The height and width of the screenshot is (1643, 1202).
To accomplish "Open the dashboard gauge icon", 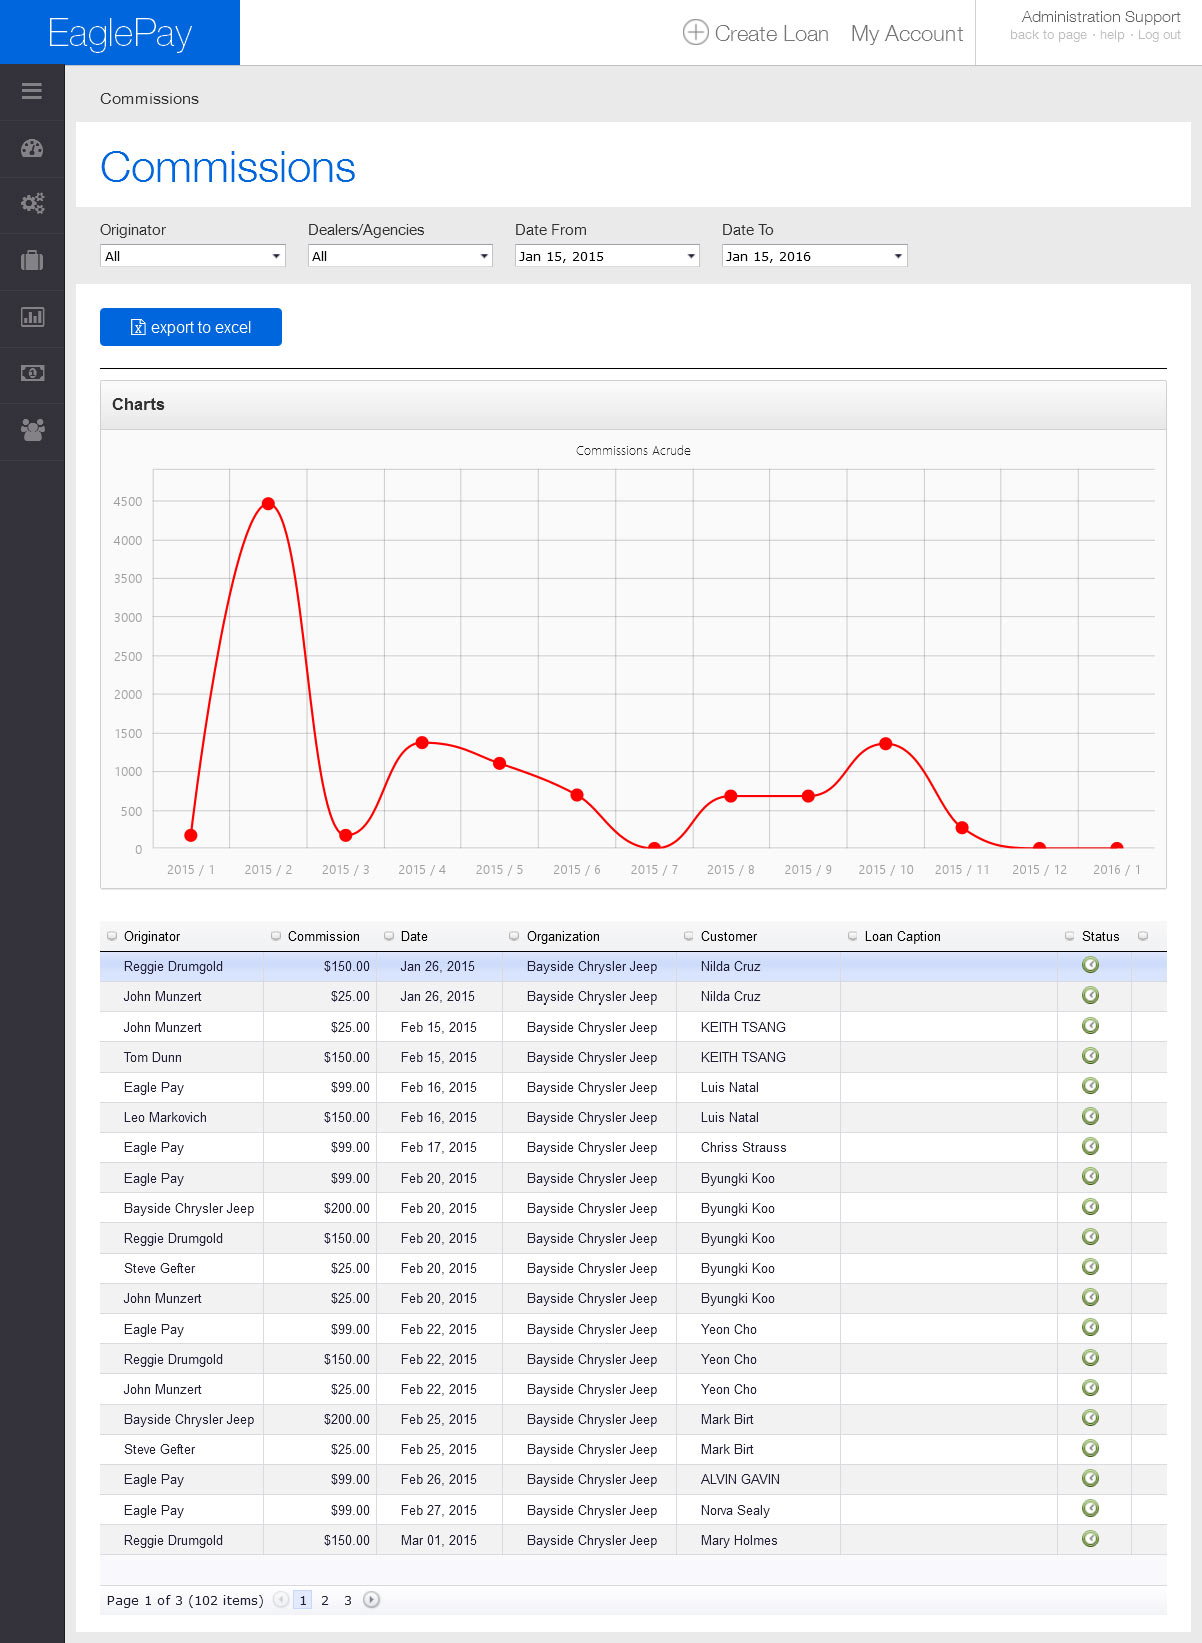I will tap(32, 148).
